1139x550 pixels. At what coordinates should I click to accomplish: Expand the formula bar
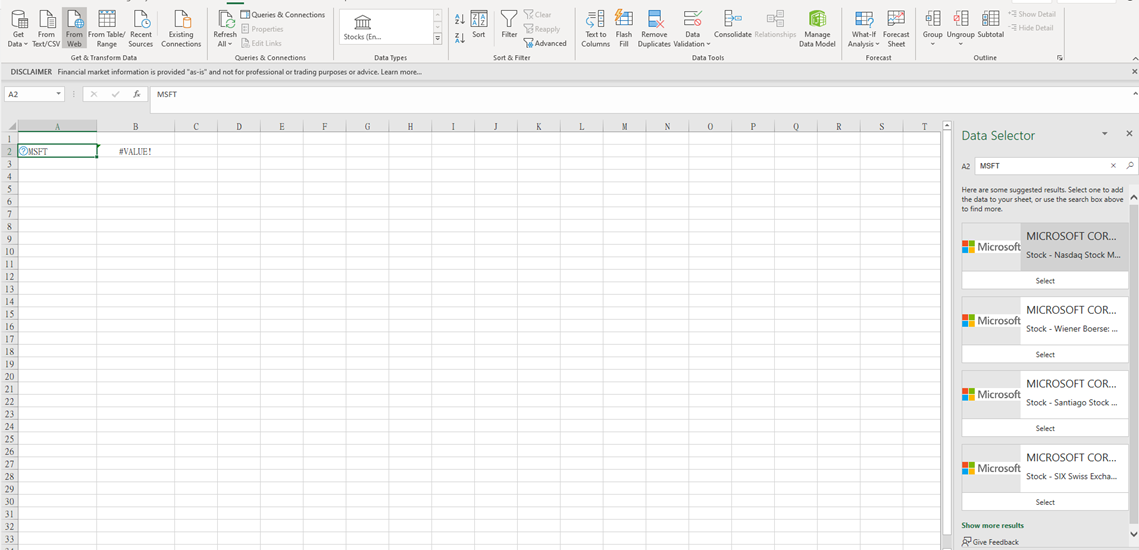click(1135, 94)
